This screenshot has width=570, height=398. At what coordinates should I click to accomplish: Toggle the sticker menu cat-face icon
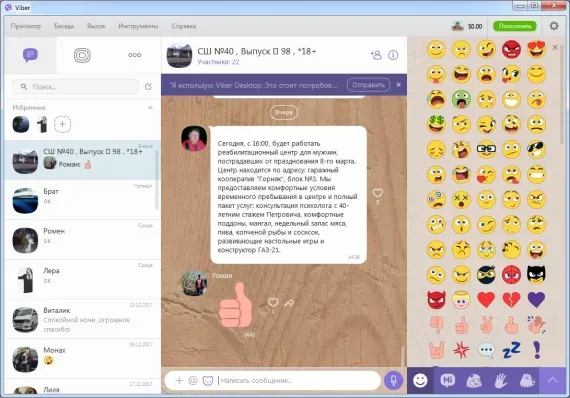[x=208, y=381]
